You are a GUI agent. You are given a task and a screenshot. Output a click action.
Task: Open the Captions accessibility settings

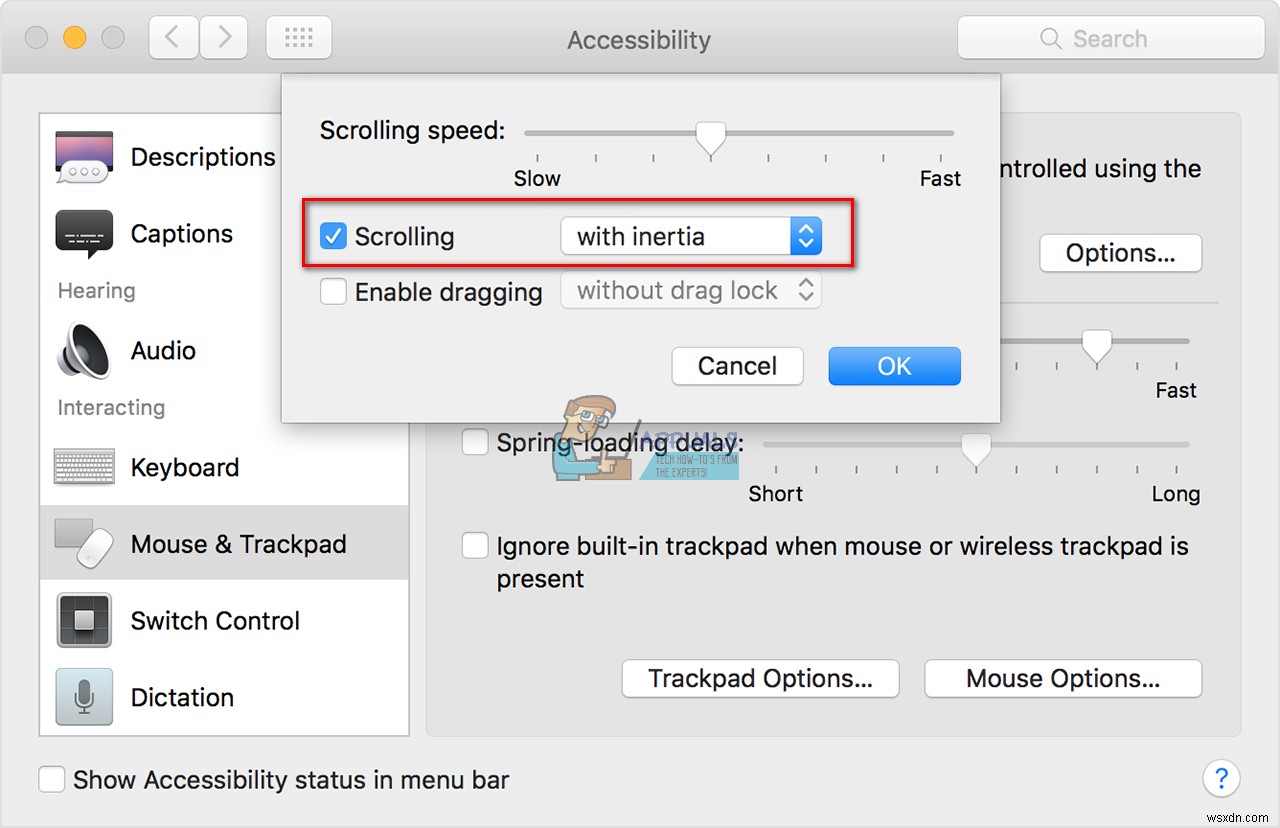pyautogui.click(x=84, y=233)
